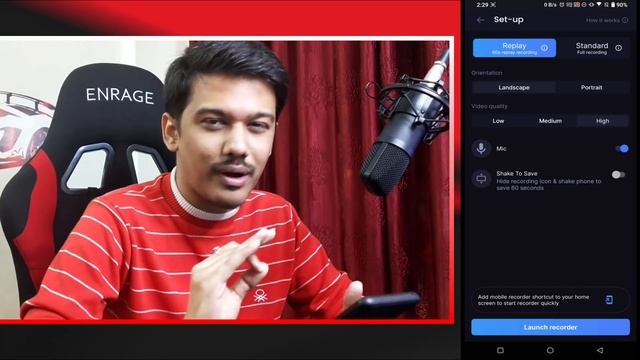The width and height of the screenshot is (640, 360).
Task: Tap the "Add mobile recorder shortcut" text
Action: pos(533,300)
